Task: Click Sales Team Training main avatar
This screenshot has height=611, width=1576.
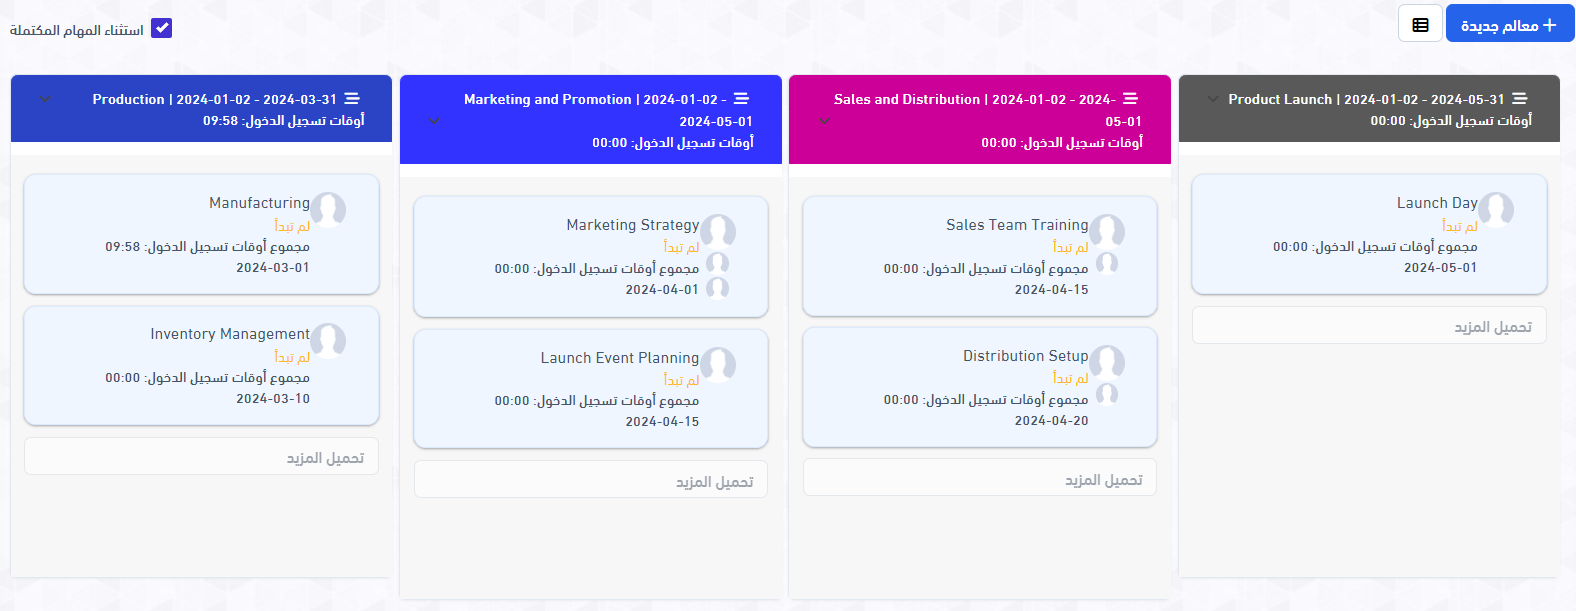Action: pos(1107,231)
